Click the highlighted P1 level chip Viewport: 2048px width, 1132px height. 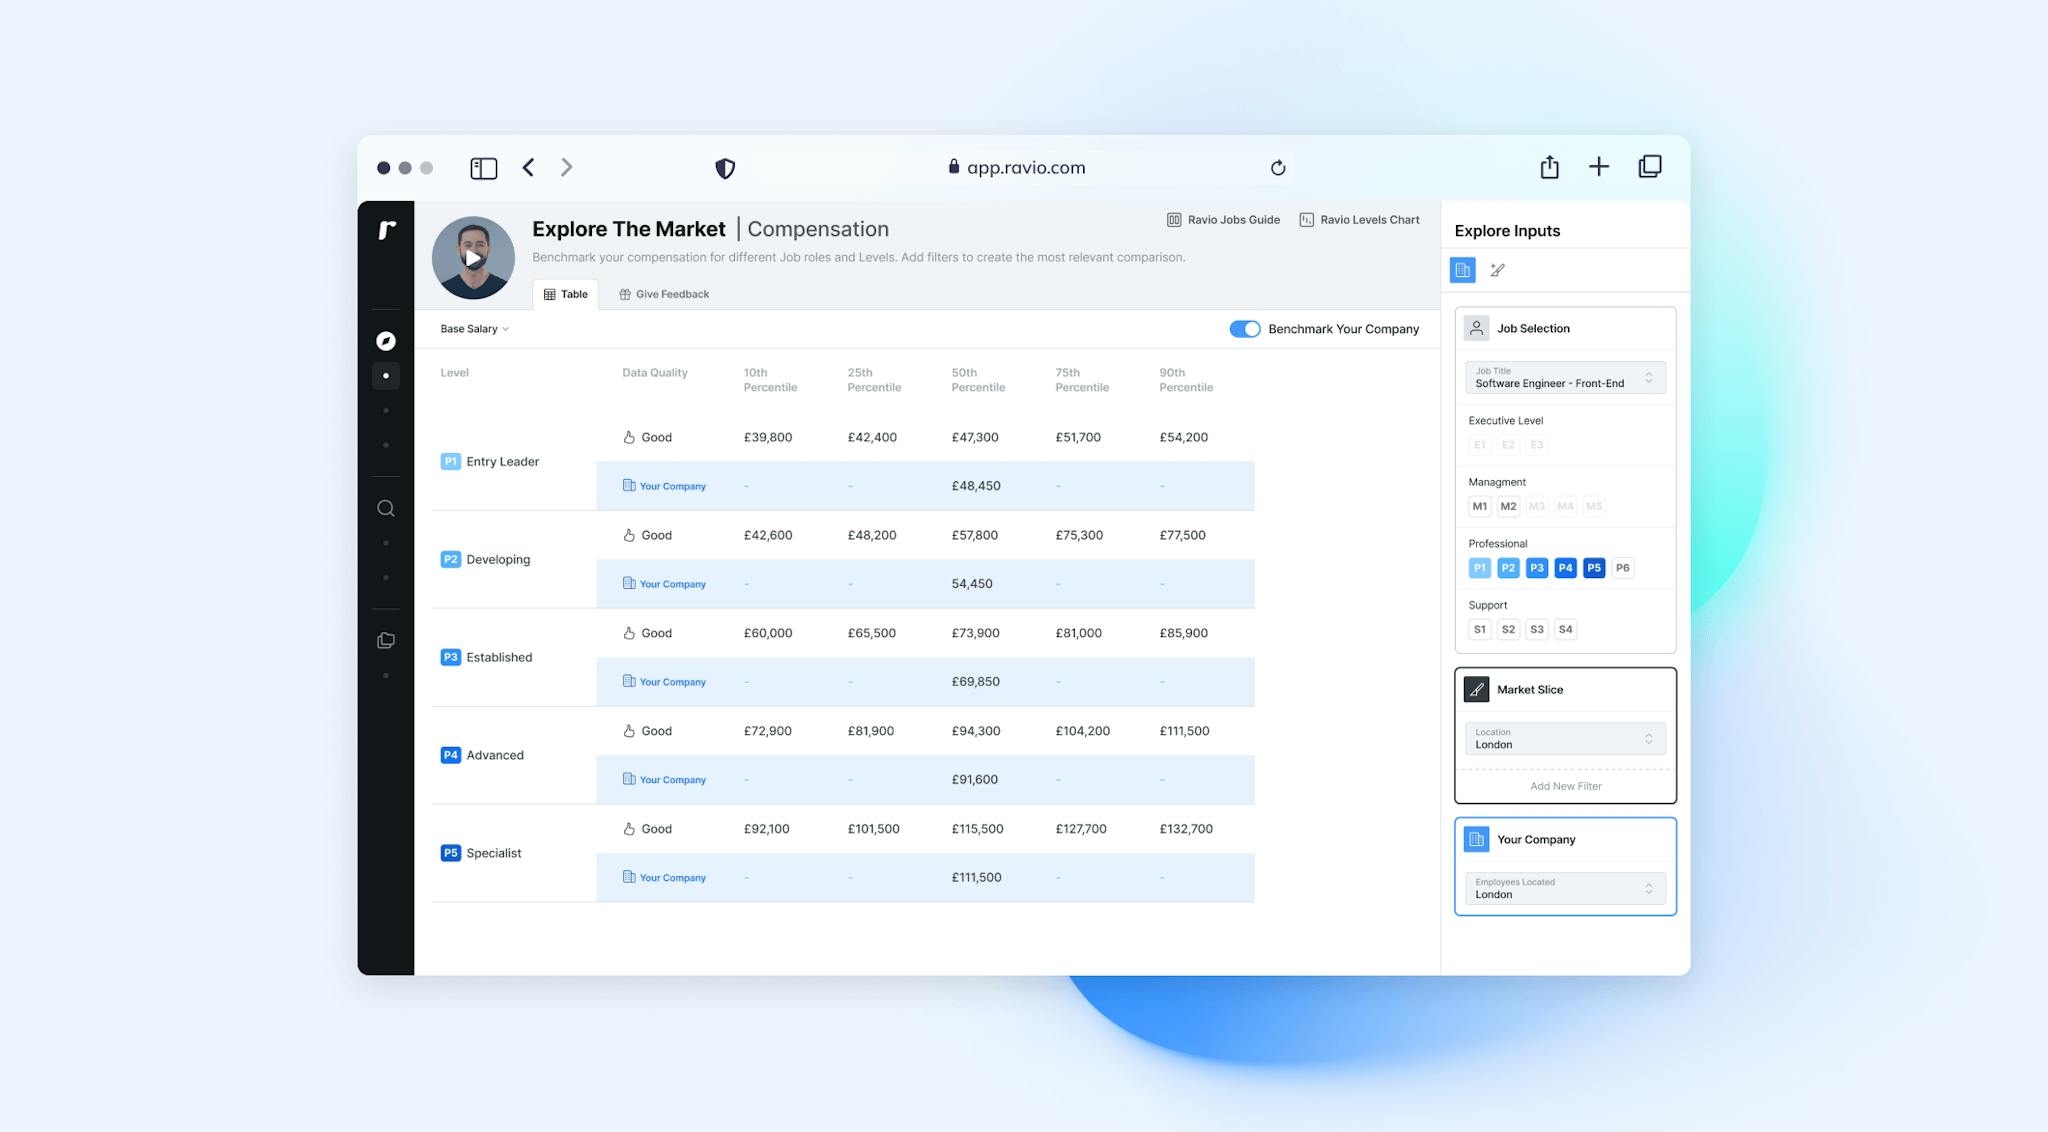1479,567
